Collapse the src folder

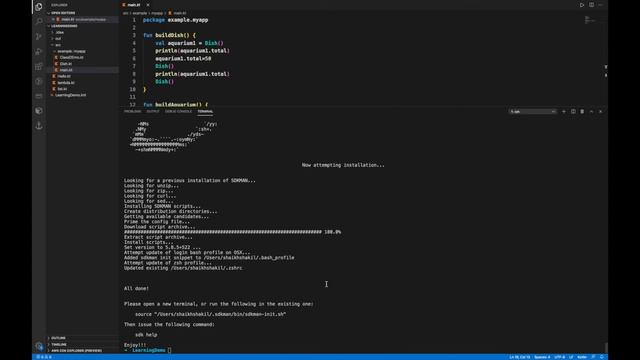click(58, 45)
